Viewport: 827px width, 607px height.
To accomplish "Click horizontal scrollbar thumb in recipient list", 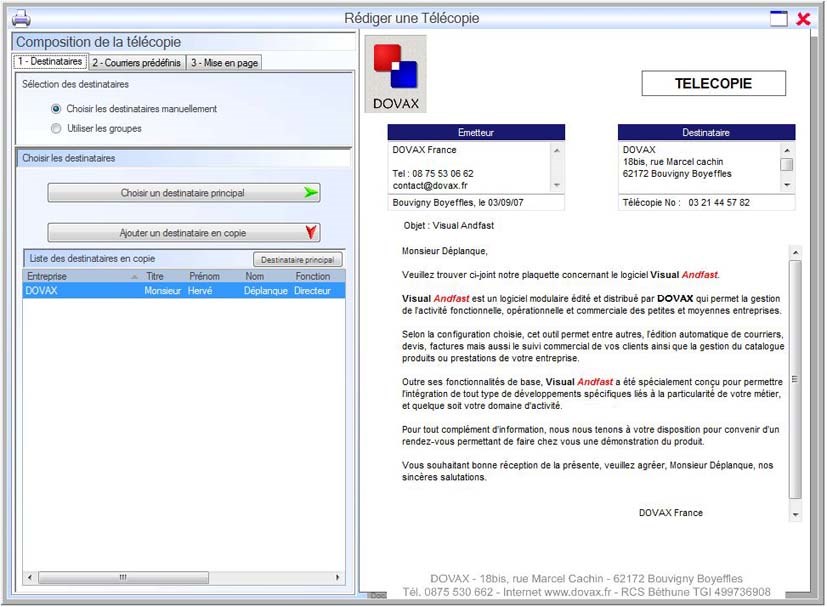I will (x=123, y=577).
